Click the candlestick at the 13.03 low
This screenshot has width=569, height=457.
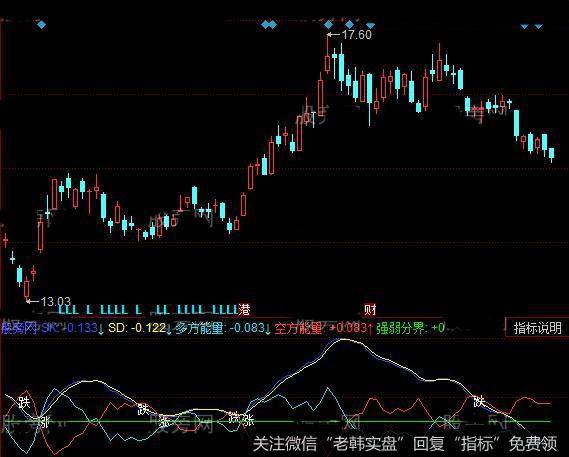click(x=26, y=289)
